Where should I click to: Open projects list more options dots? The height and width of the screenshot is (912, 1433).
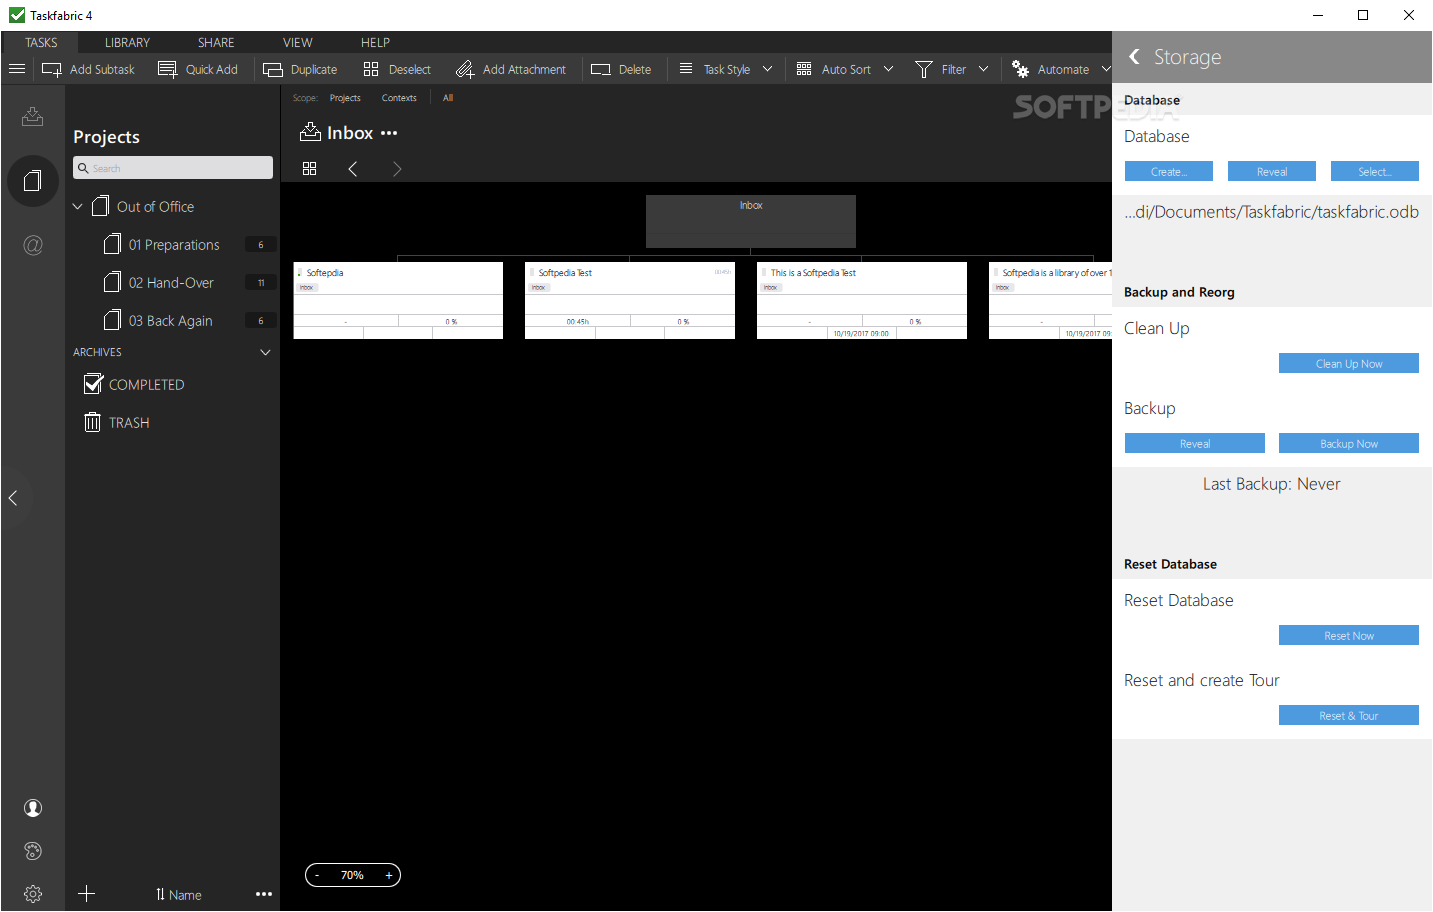click(264, 894)
